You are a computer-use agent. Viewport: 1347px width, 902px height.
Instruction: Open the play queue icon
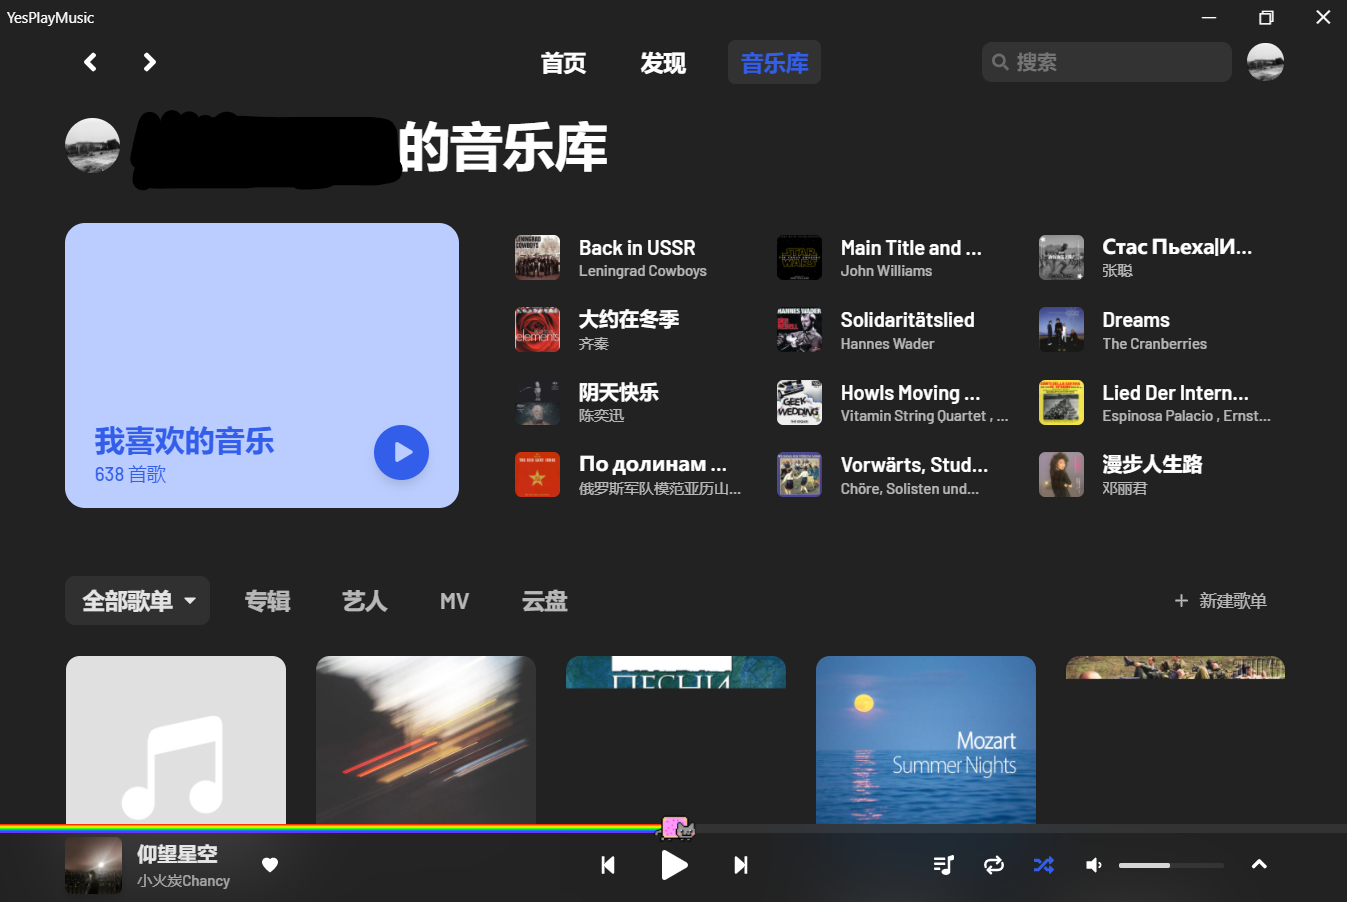(943, 865)
